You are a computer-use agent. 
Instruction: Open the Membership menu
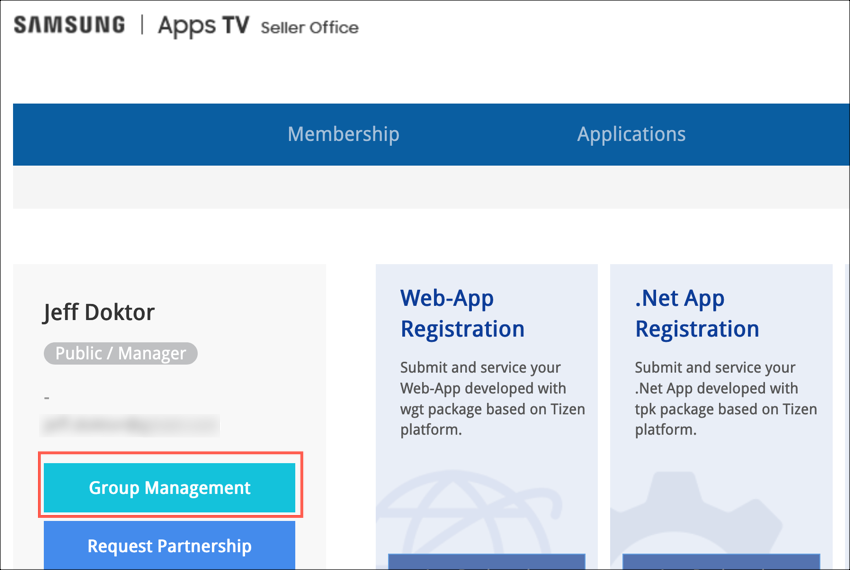tap(343, 134)
